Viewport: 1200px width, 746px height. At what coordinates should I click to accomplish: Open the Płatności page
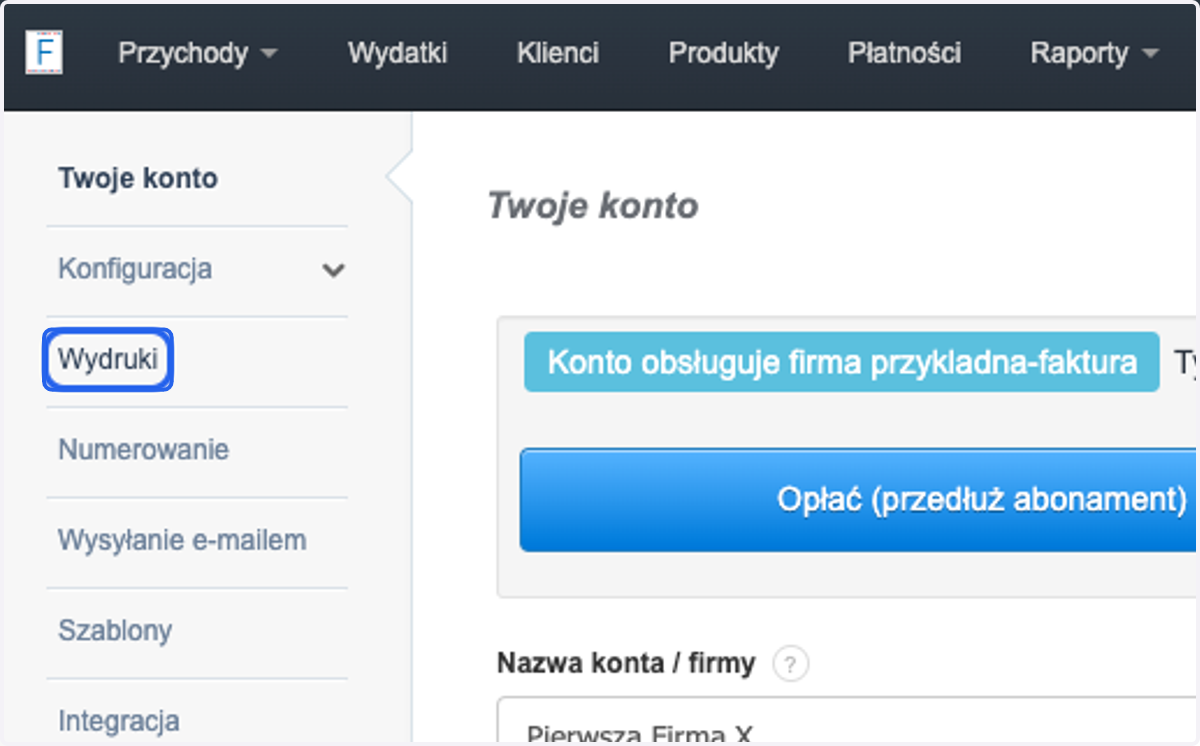pos(905,53)
